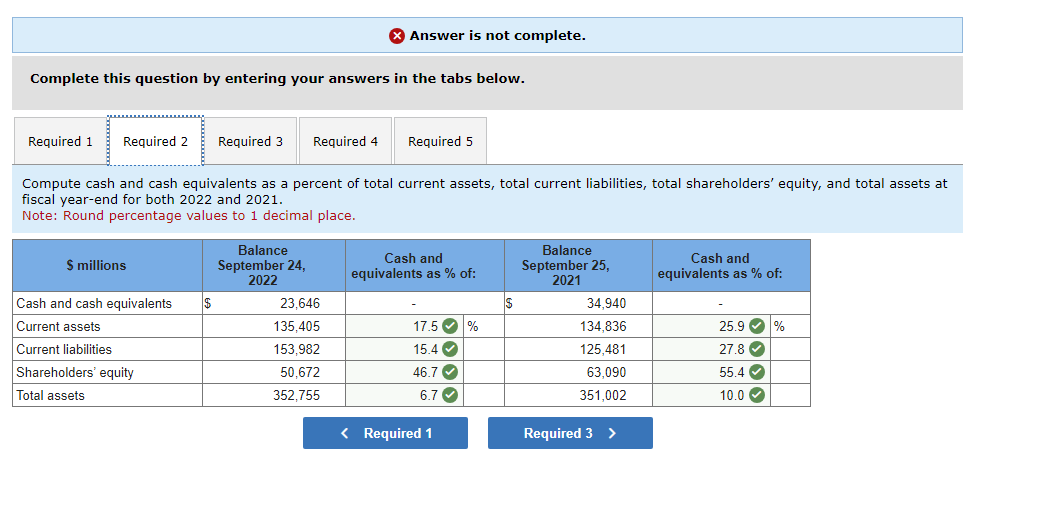
Task: Click green checkmark beside 10.0
Action: [757, 395]
